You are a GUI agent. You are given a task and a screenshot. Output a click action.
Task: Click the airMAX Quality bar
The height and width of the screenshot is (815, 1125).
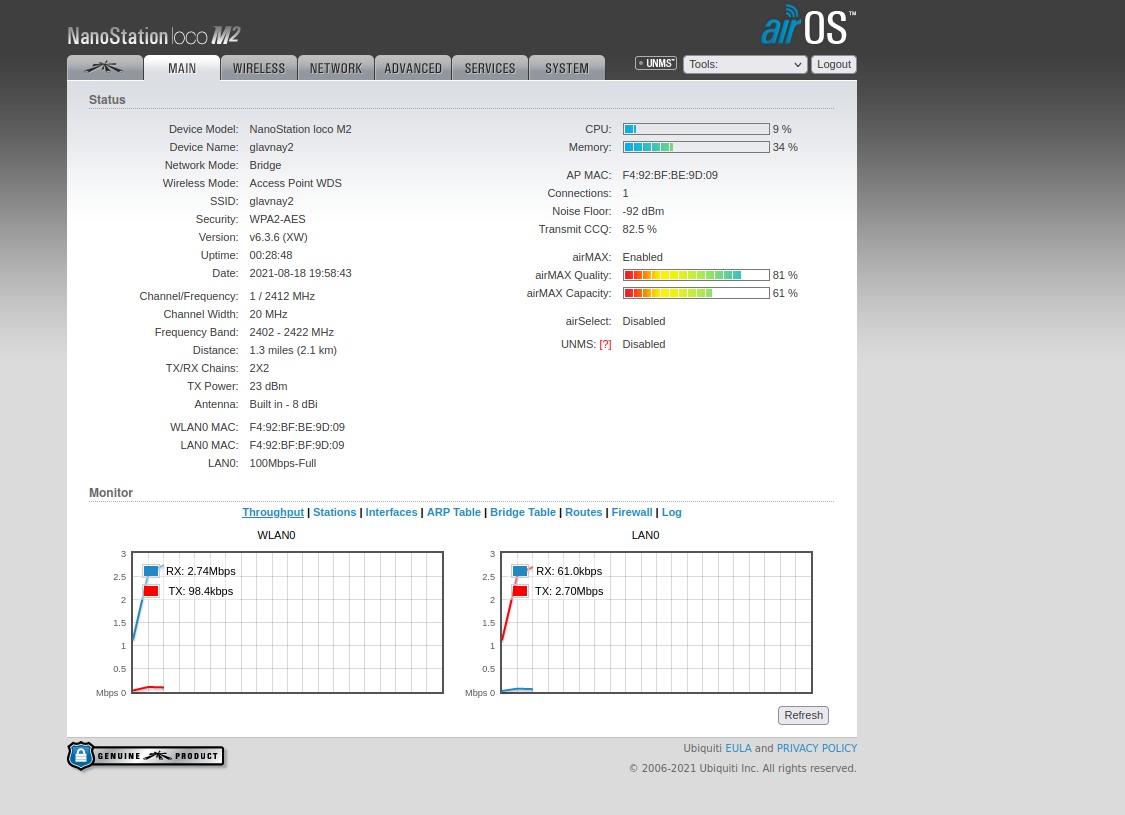point(696,275)
